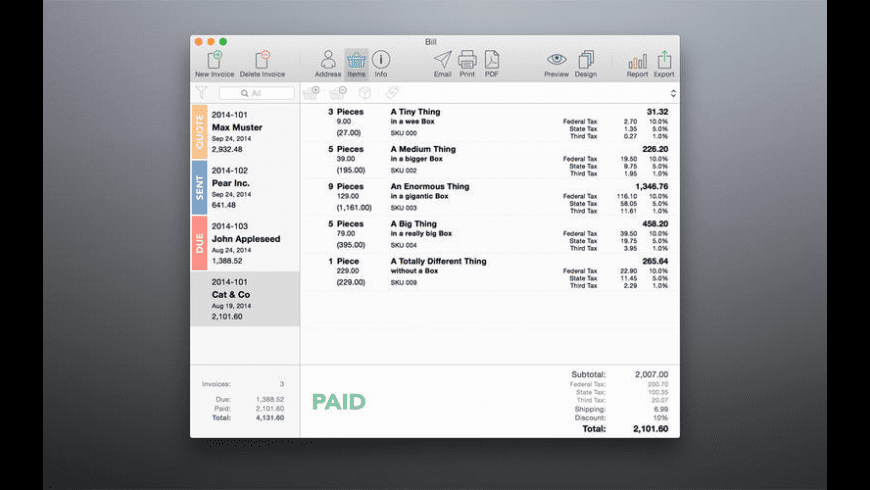Export invoice as PDF
Image resolution: width=870 pixels, height=490 pixels.
pyautogui.click(x=492, y=60)
